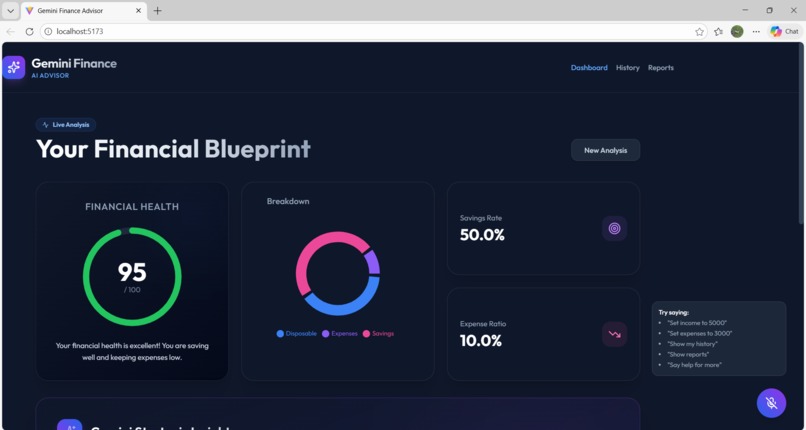Image resolution: width=806 pixels, height=430 pixels.
Task: Toggle the muted microphone voice button
Action: click(771, 403)
